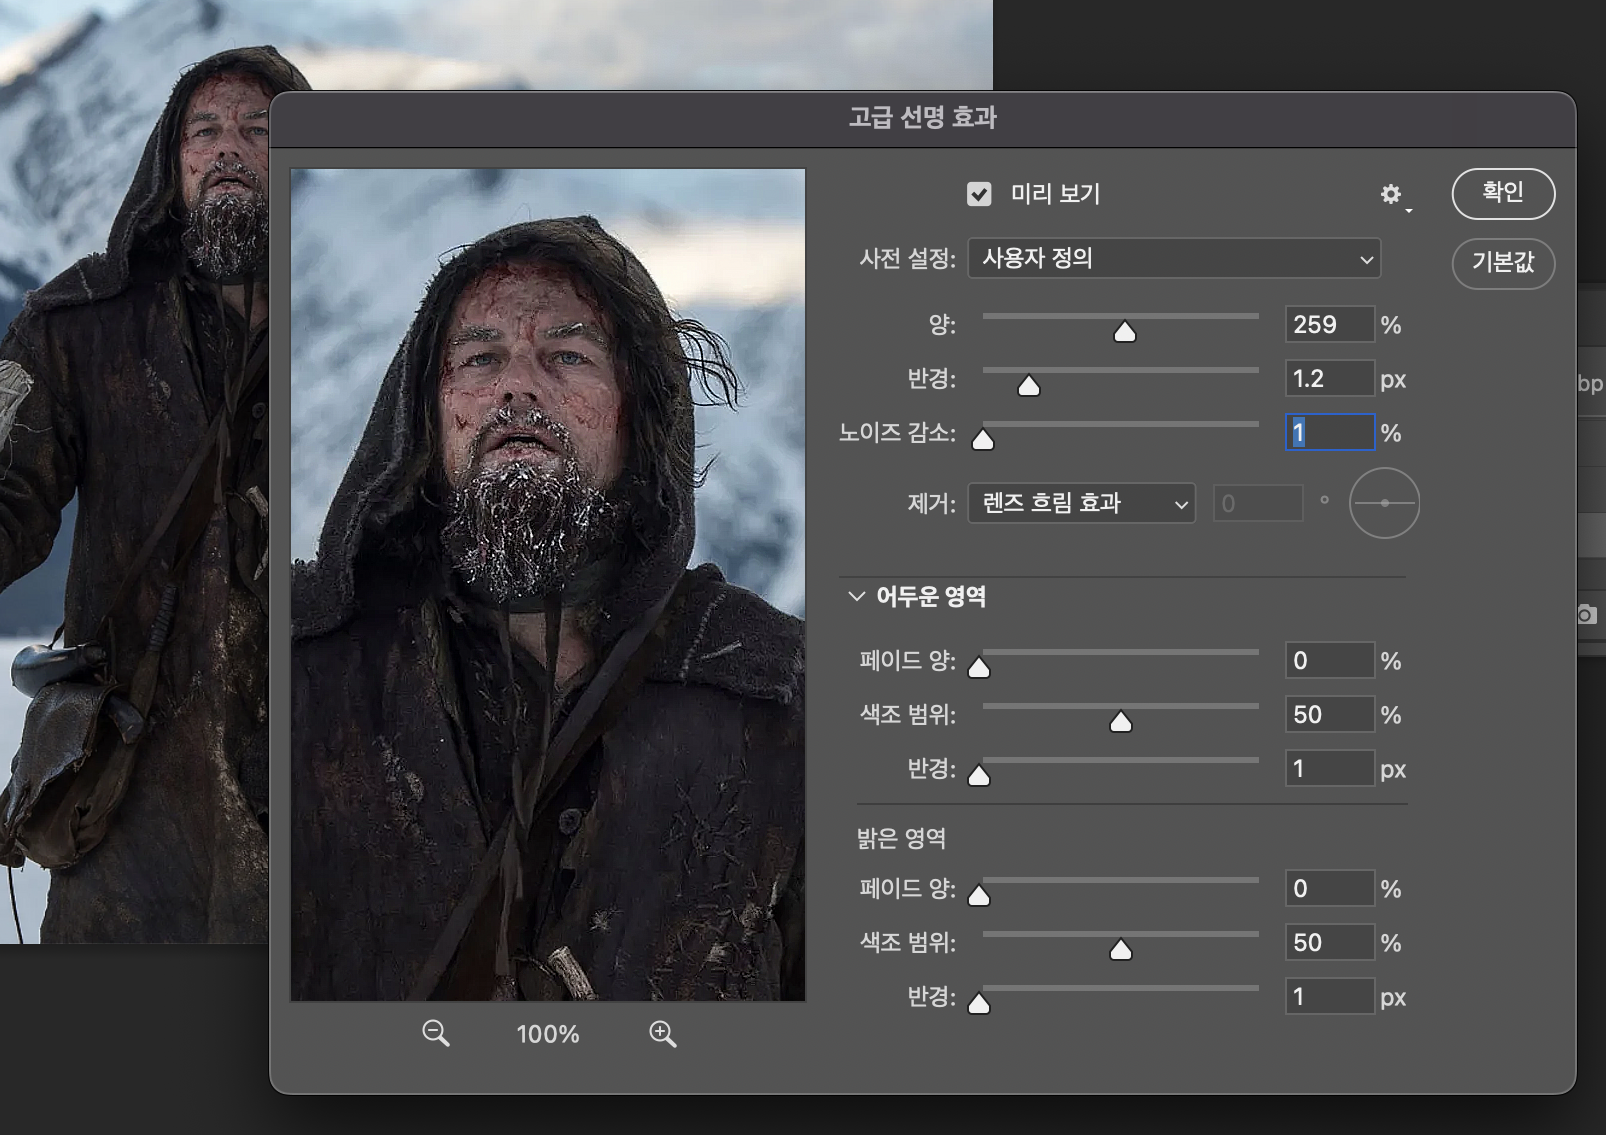The image size is (1606, 1135).
Task: Click the 100% zoom level text
Action: (548, 1034)
